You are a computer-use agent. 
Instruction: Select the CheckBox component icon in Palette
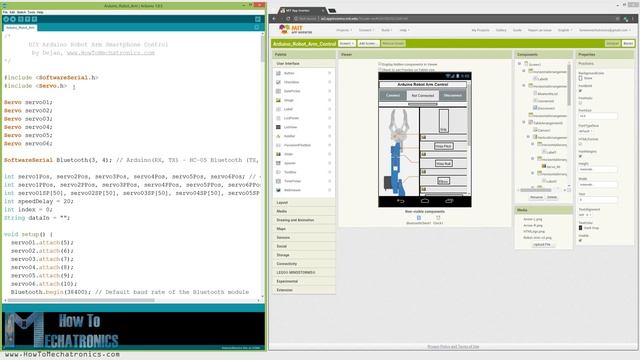pyautogui.click(x=278, y=82)
